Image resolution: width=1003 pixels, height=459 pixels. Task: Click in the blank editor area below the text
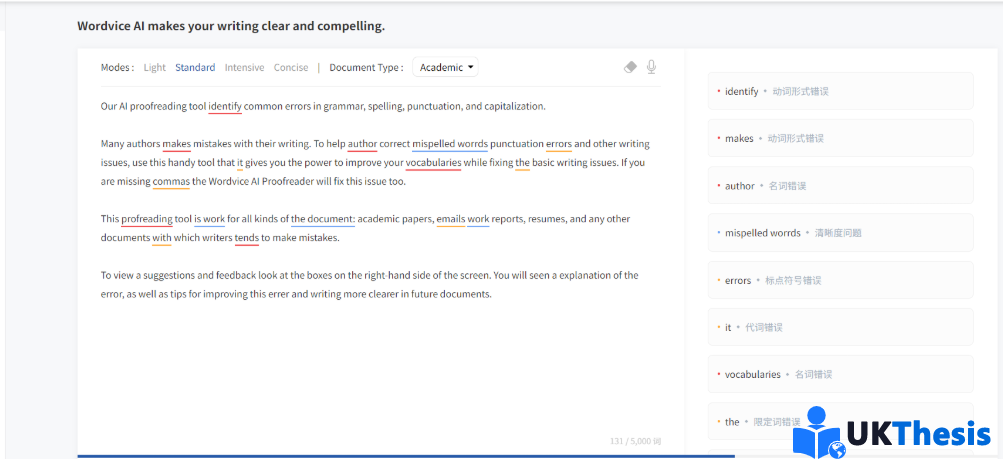pyautogui.click(x=380, y=370)
